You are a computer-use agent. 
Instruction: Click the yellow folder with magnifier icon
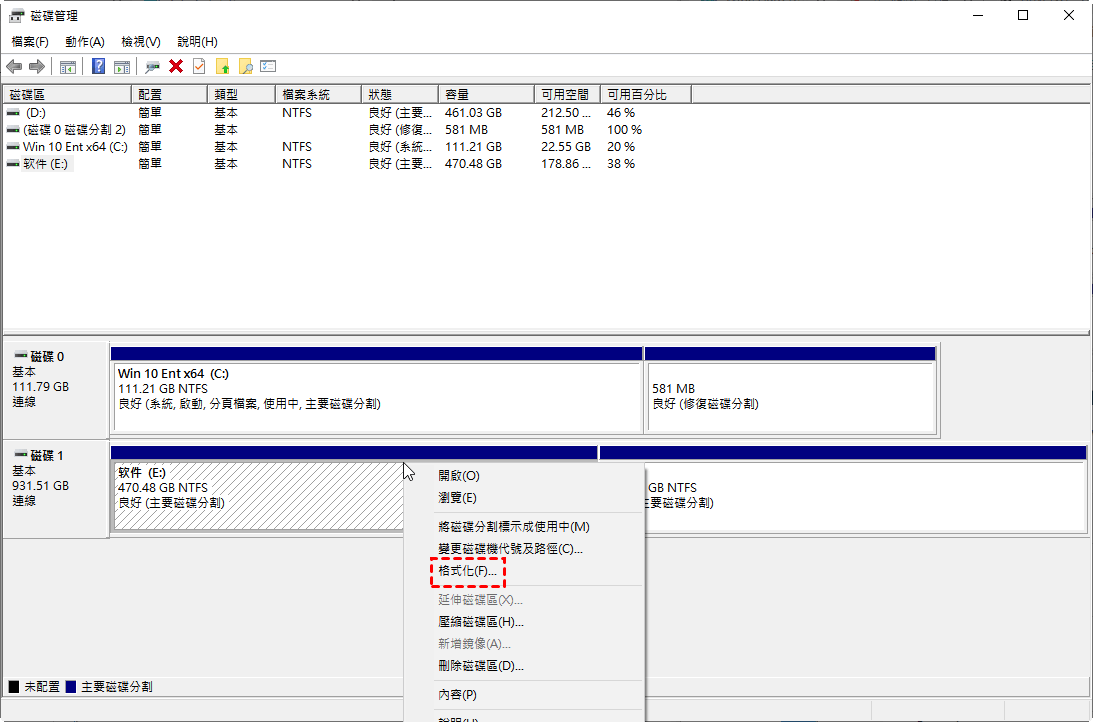pyautogui.click(x=245, y=66)
